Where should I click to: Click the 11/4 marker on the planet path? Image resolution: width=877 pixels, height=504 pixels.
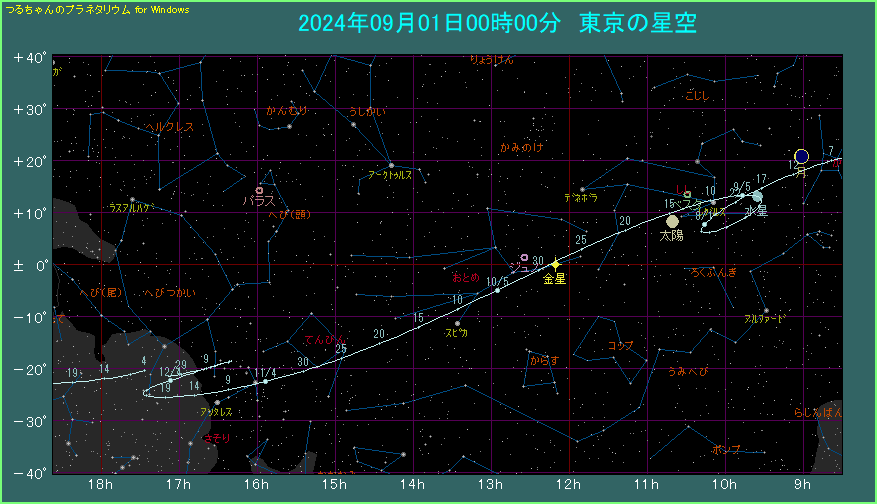pos(265,381)
